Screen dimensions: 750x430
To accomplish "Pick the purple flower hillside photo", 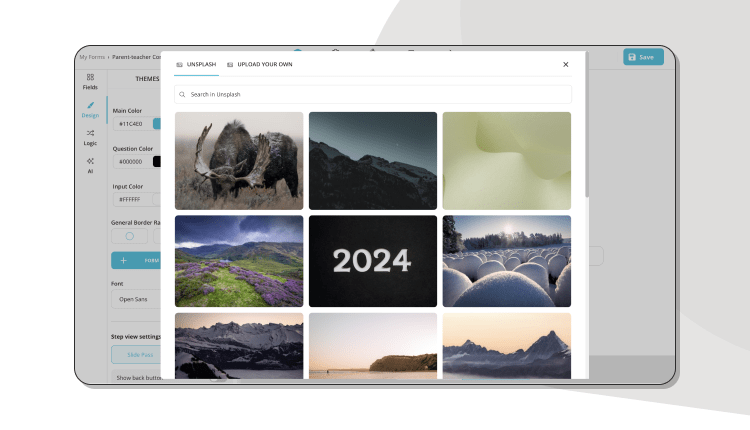I will point(239,261).
